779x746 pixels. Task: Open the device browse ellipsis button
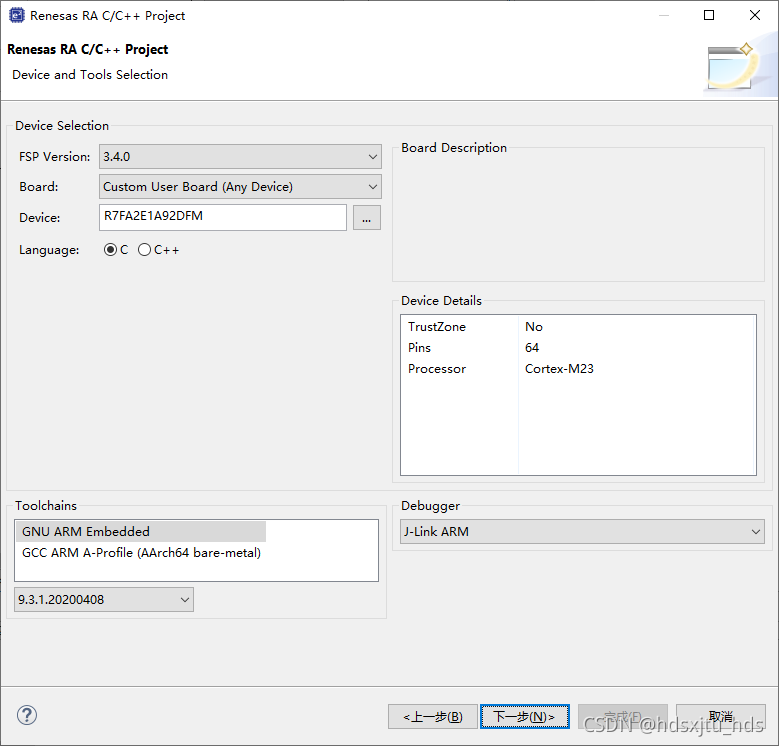tap(367, 218)
